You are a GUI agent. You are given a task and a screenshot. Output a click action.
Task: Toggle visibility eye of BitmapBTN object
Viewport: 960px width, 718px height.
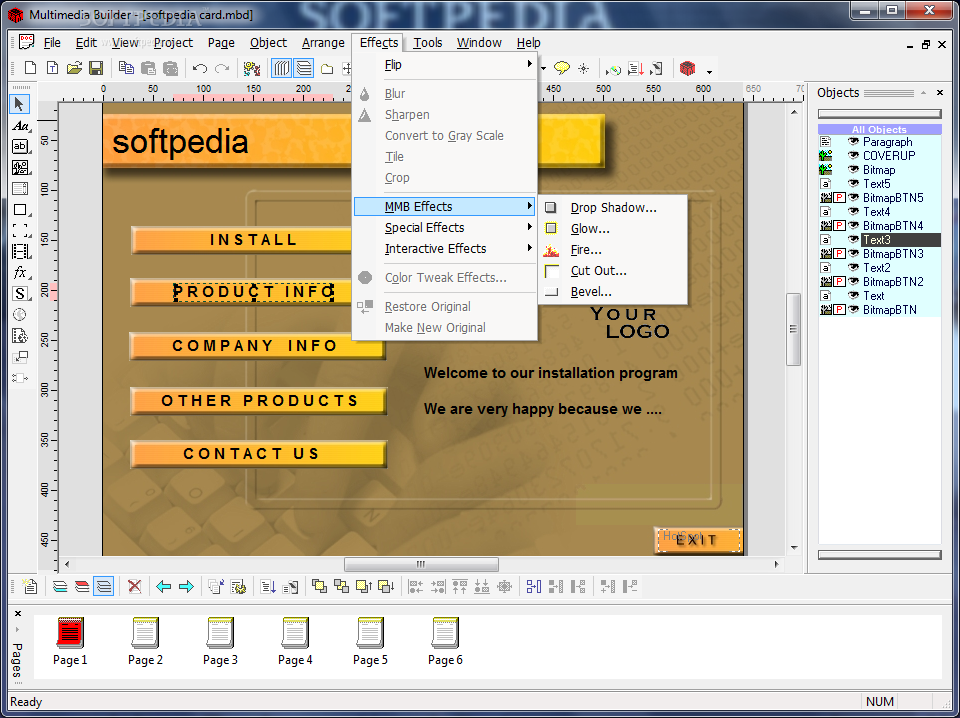click(x=853, y=310)
